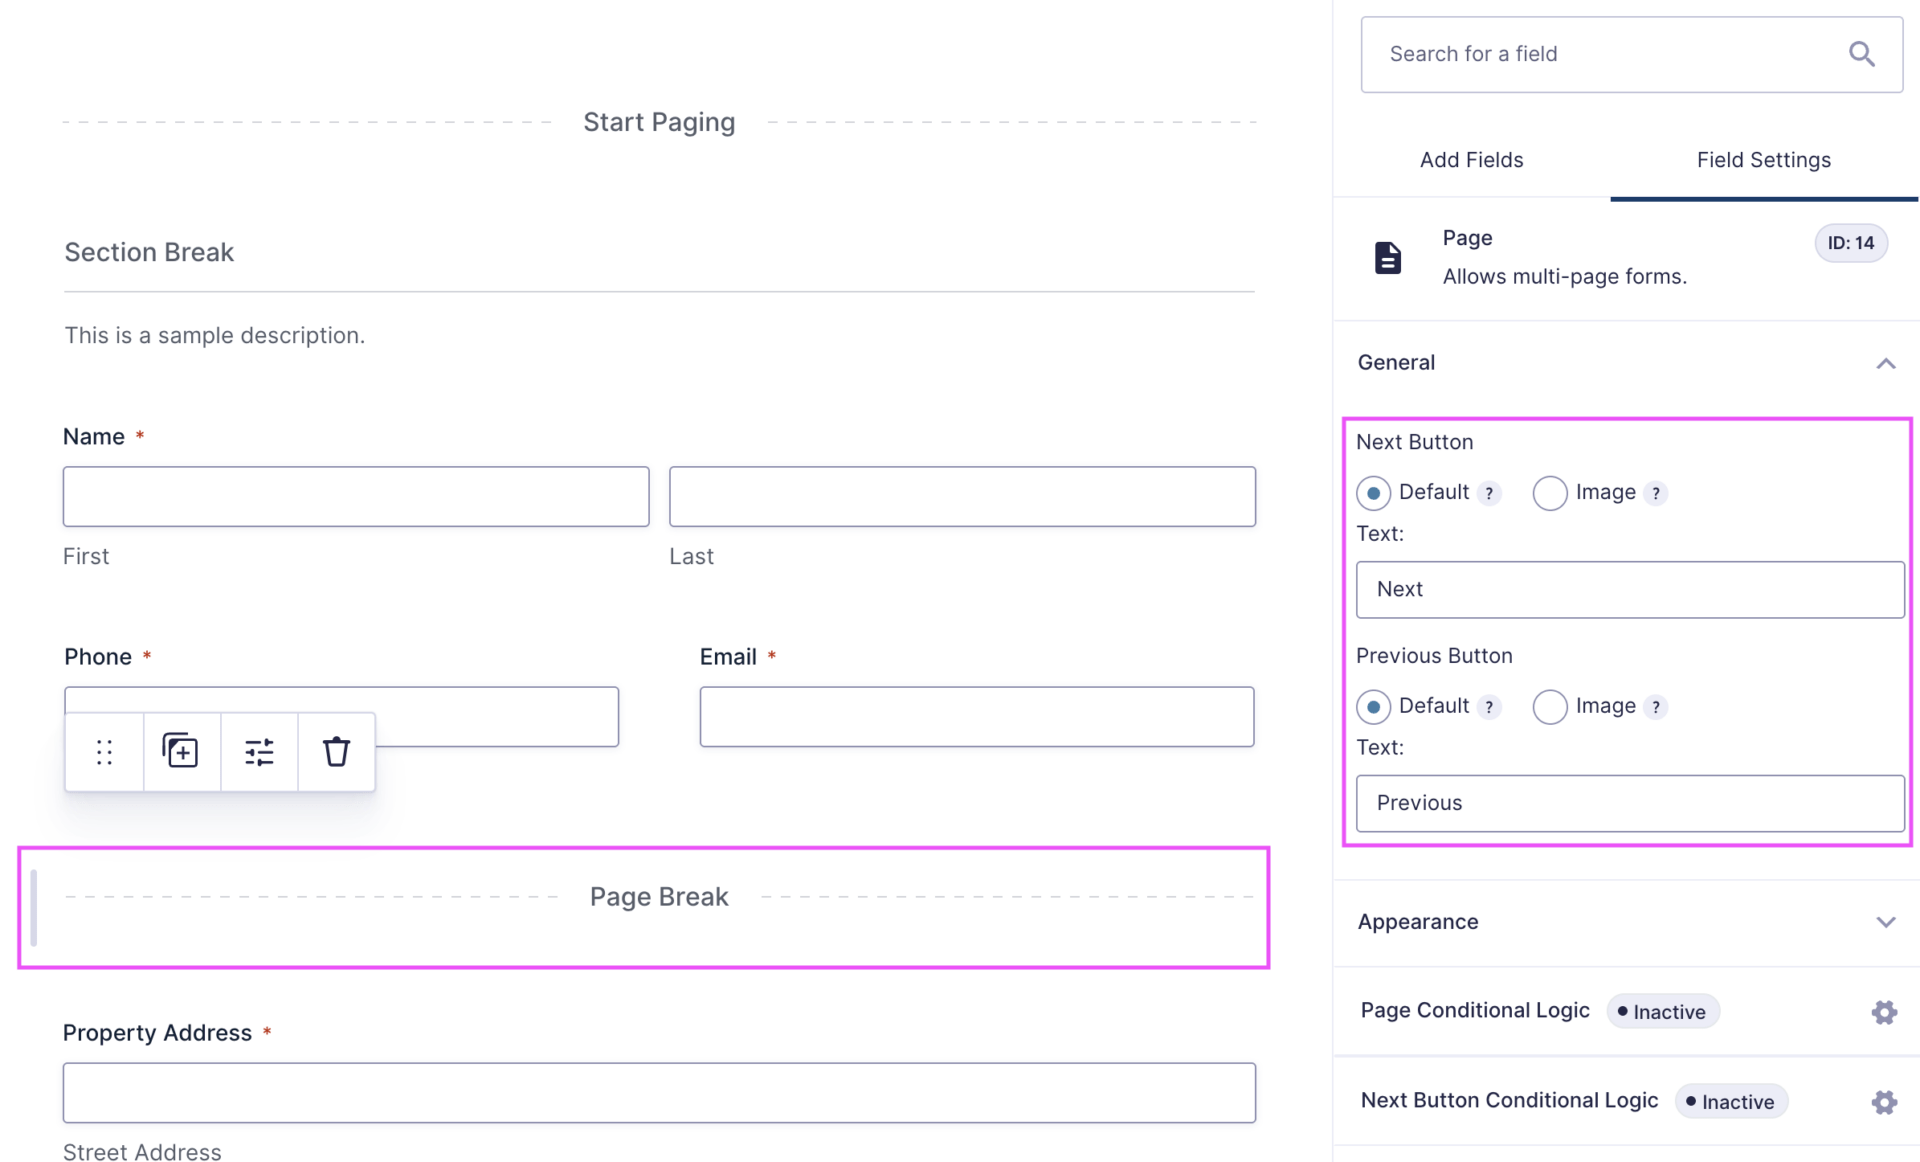Screen dimensions: 1920x1162
Task: Click the Previous button Text input
Action: tap(1629, 803)
